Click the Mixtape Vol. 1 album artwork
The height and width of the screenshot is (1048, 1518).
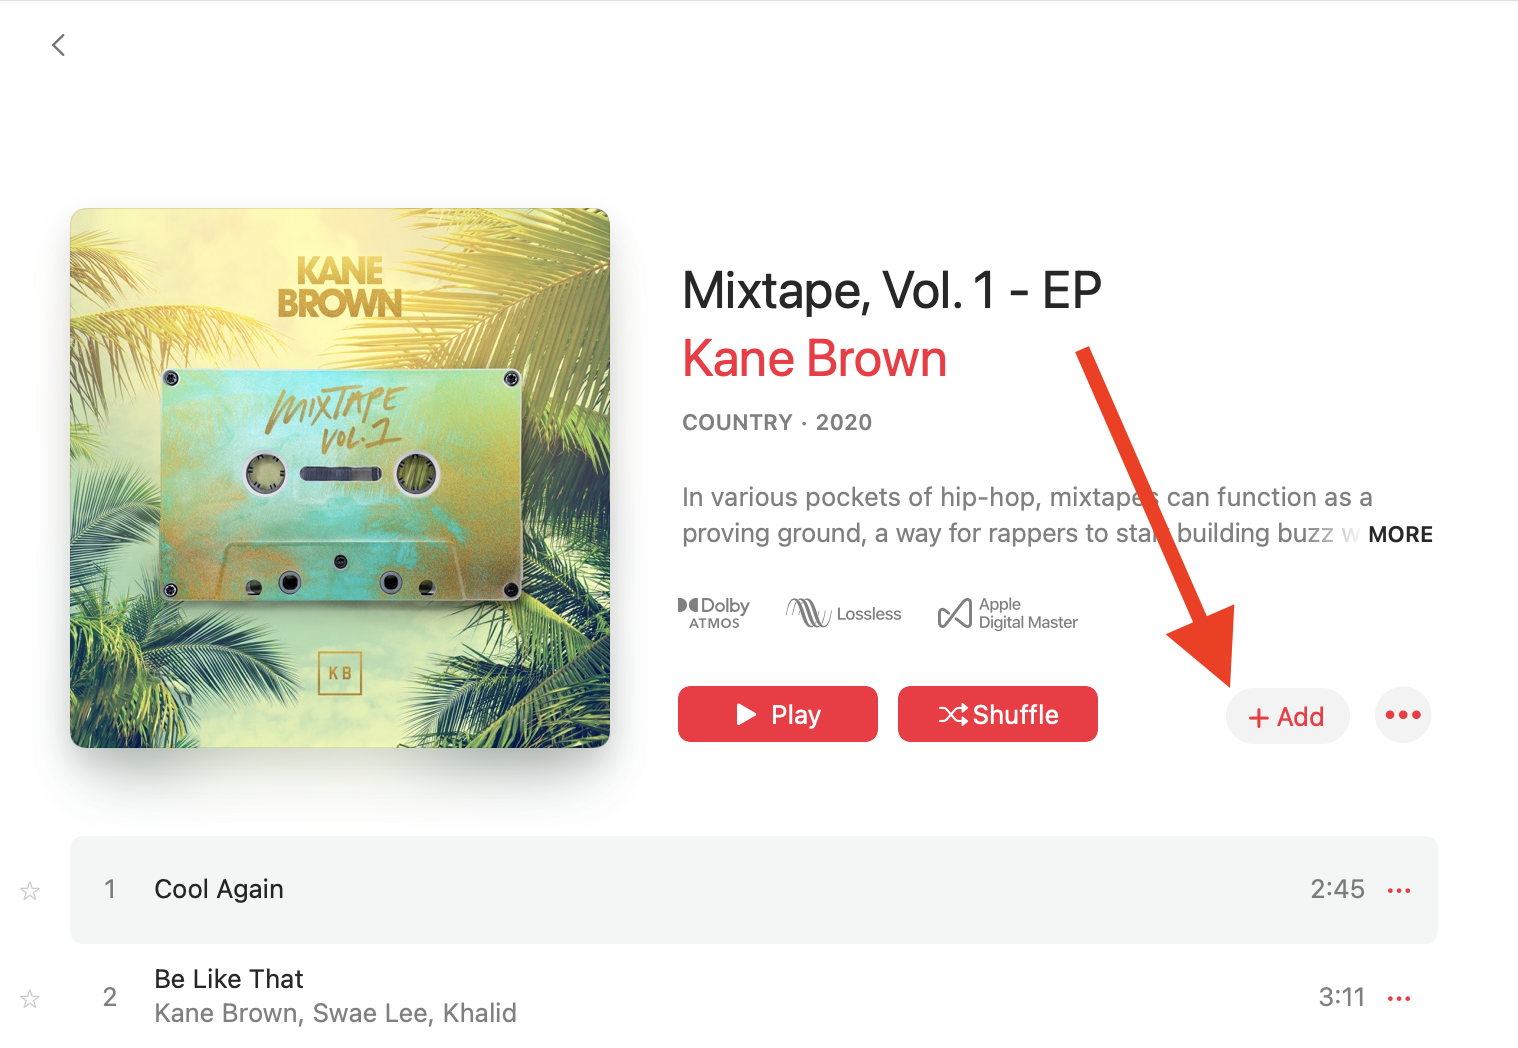(x=340, y=478)
